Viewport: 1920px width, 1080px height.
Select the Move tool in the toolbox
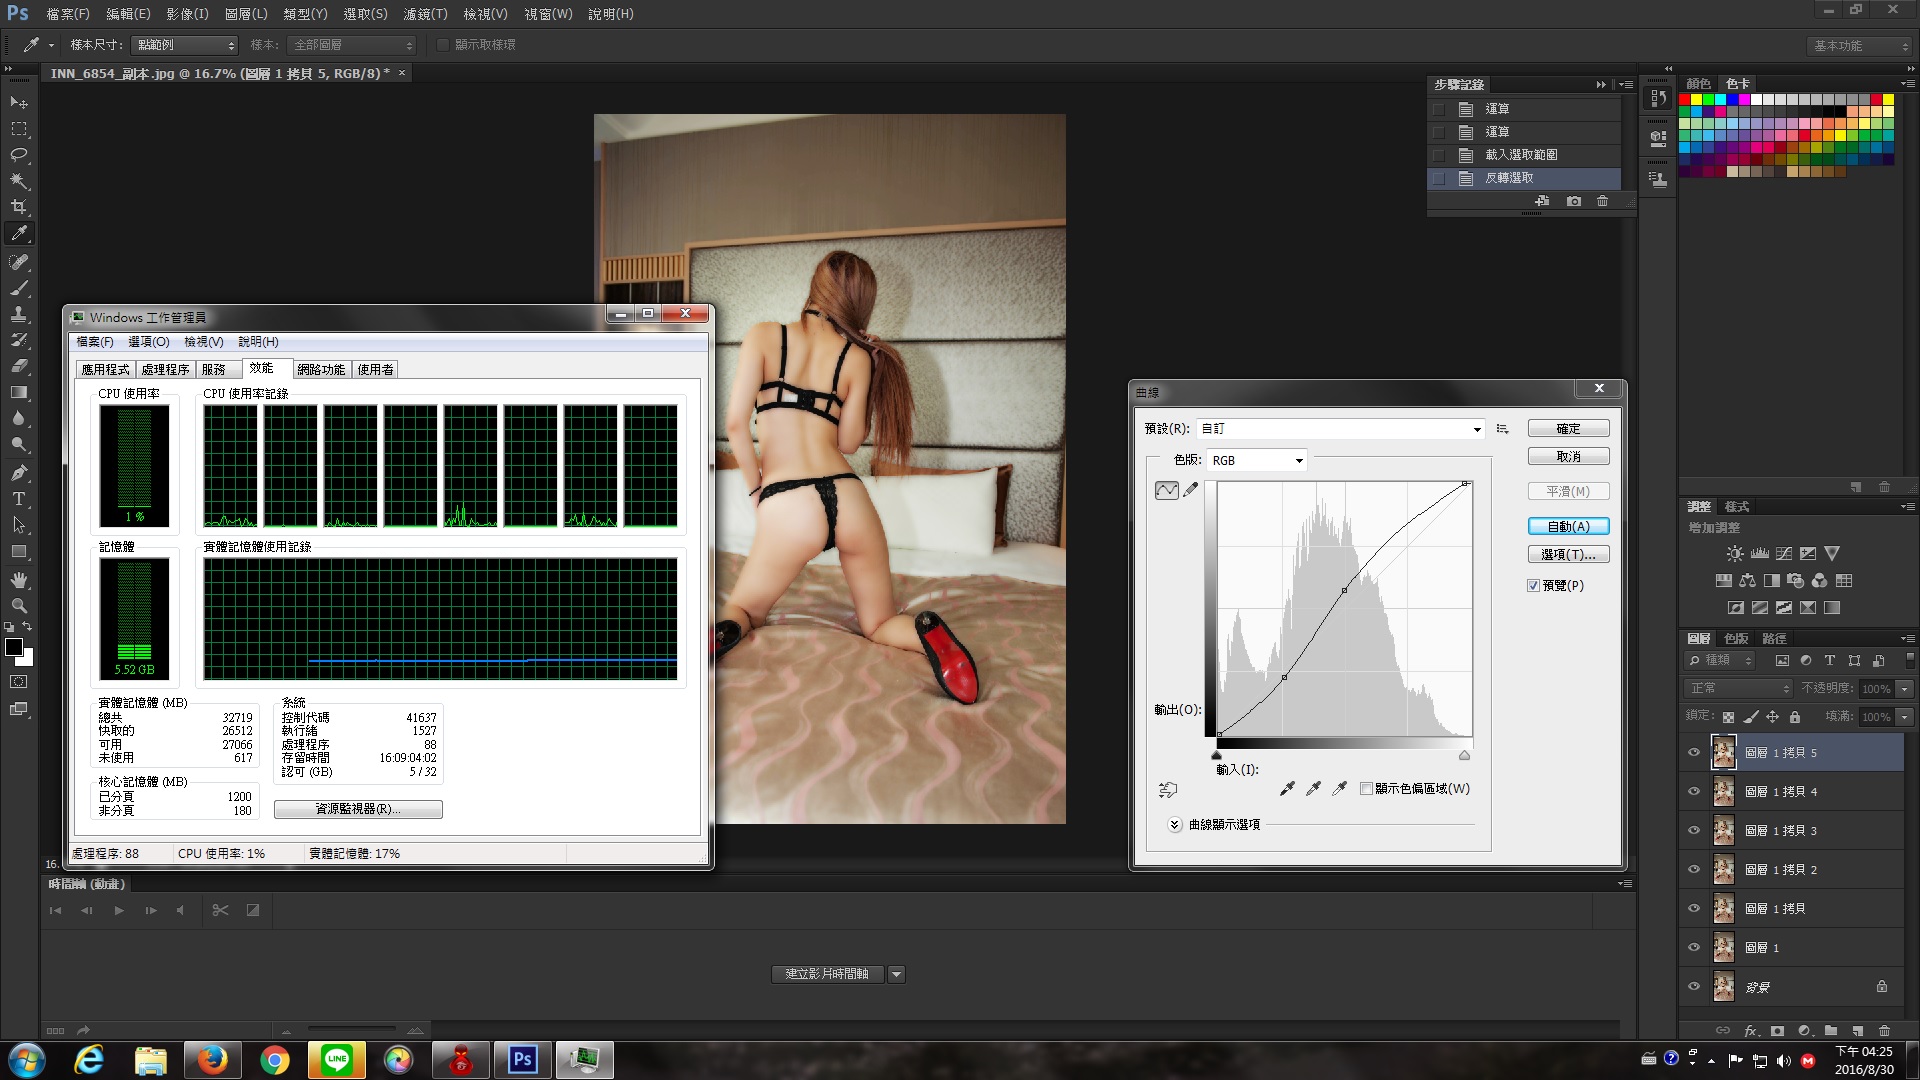19,103
